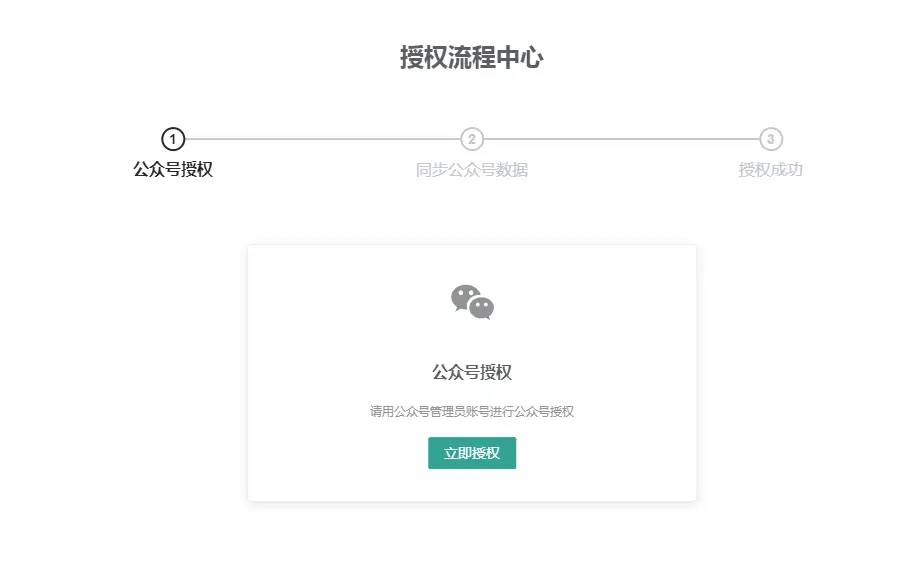
Task: Click the 授权成功 step label
Action: click(770, 170)
